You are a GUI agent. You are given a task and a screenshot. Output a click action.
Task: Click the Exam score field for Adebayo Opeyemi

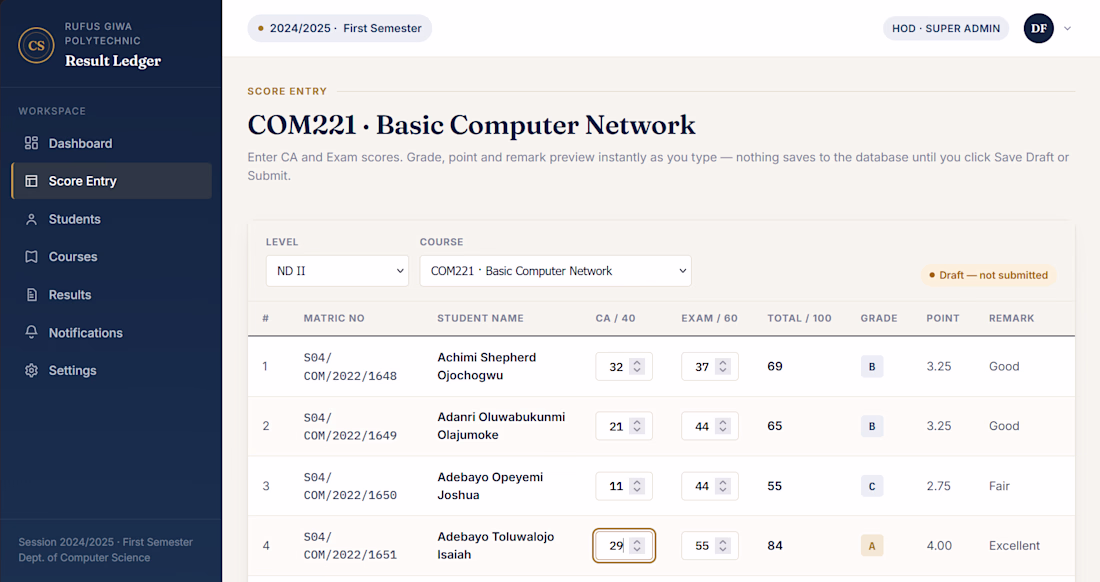(709, 486)
